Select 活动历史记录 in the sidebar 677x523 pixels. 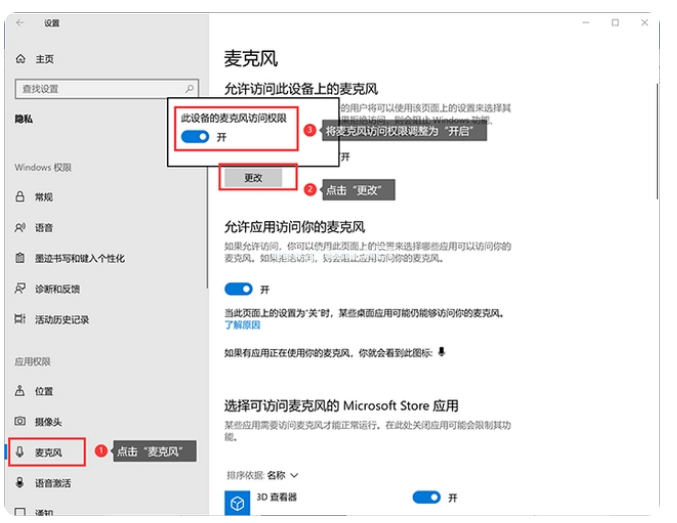pos(62,320)
